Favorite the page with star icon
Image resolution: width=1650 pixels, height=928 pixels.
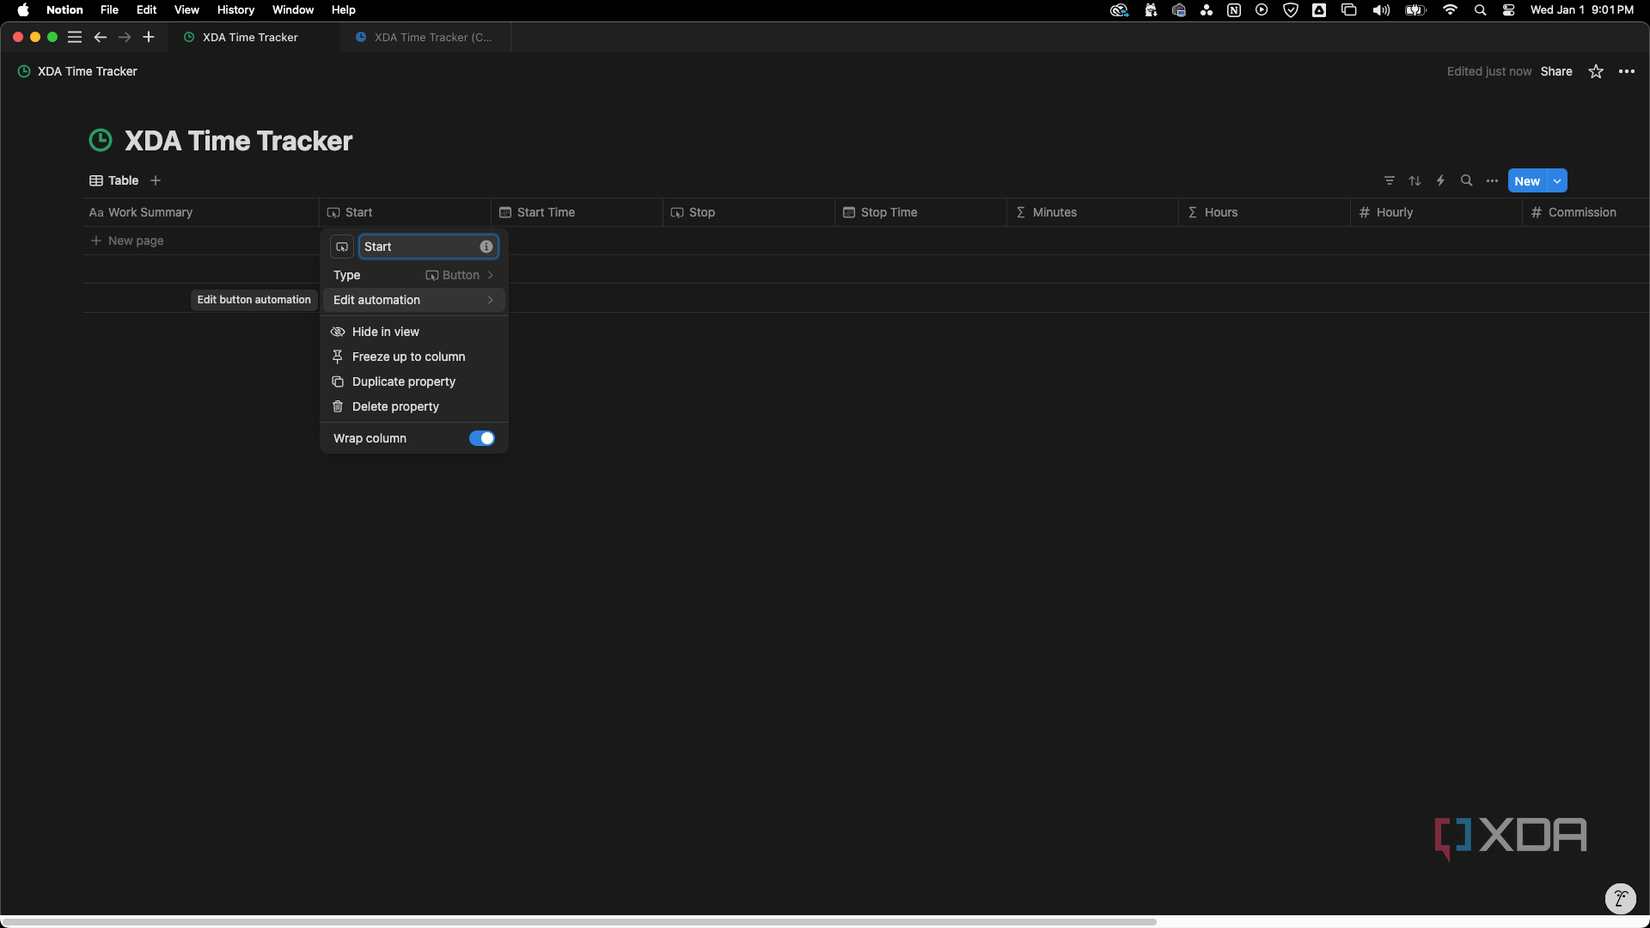tap(1596, 72)
